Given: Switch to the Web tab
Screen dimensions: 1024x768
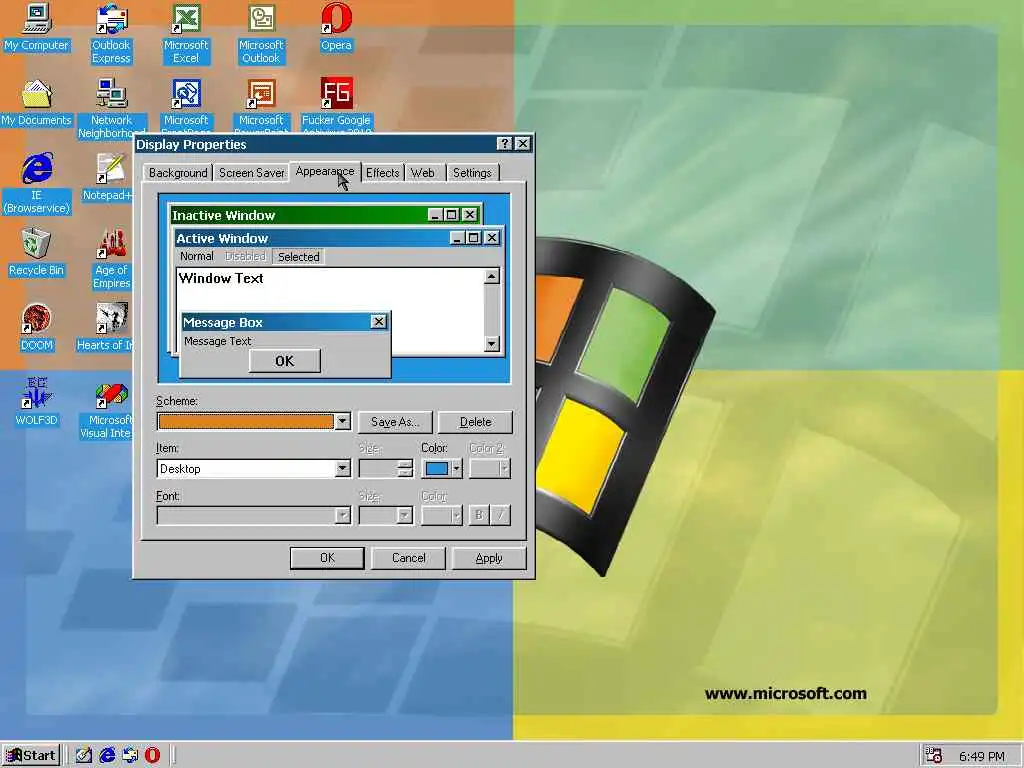Looking at the screenshot, I should click(423, 172).
